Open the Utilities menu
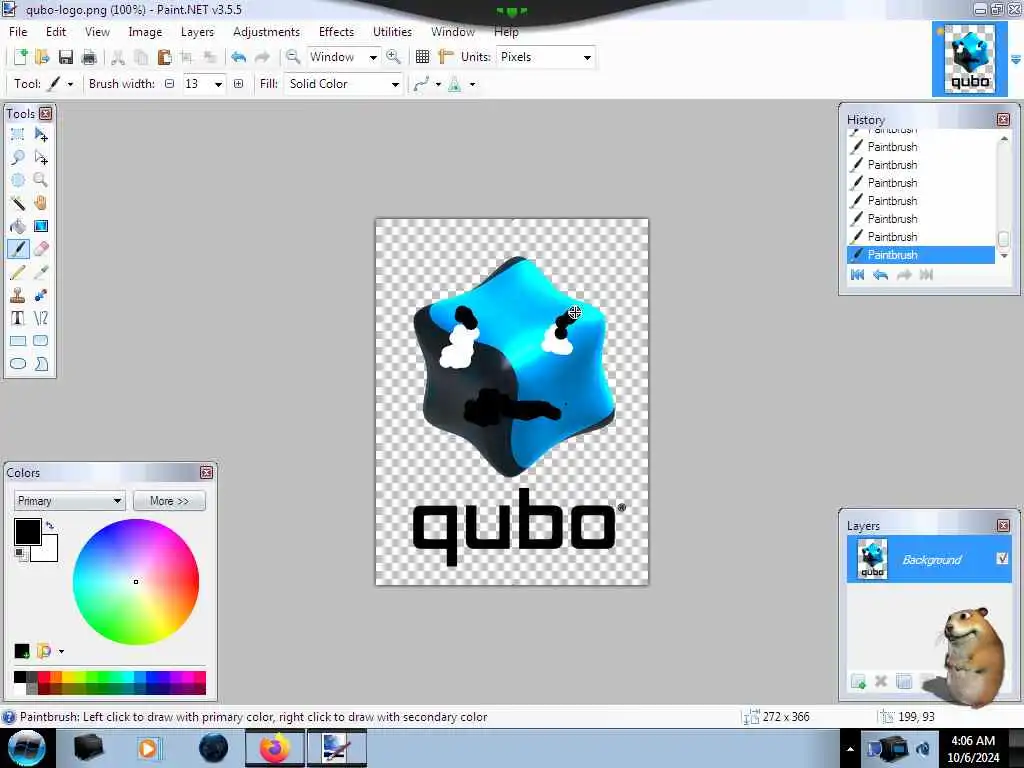This screenshot has width=1024, height=768. click(392, 32)
